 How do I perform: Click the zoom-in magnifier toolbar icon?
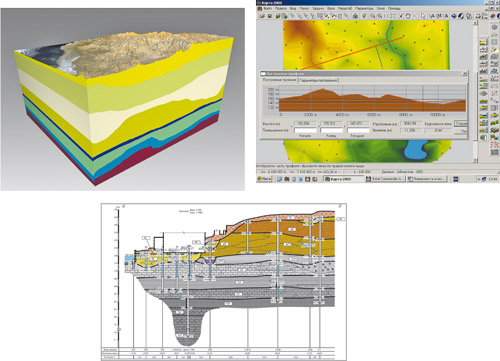pos(373,16)
